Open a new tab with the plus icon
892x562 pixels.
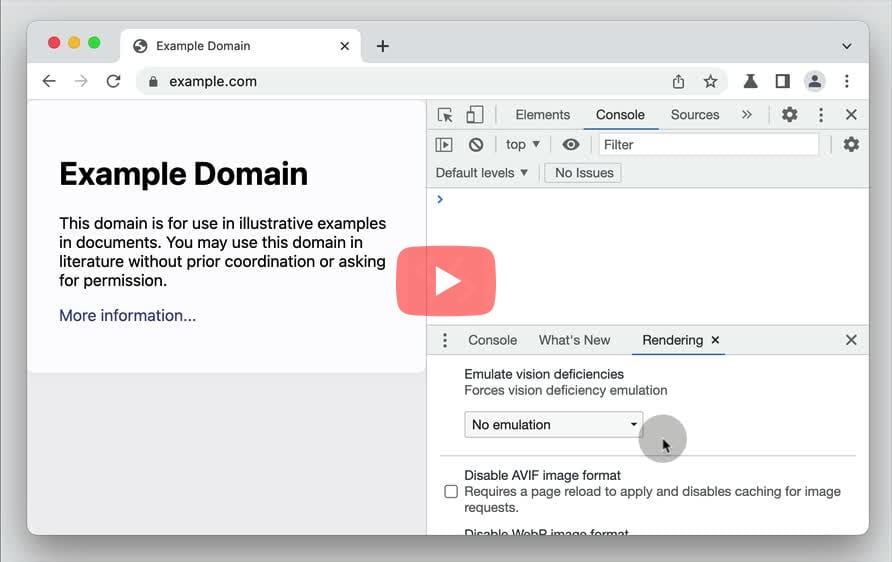point(383,46)
